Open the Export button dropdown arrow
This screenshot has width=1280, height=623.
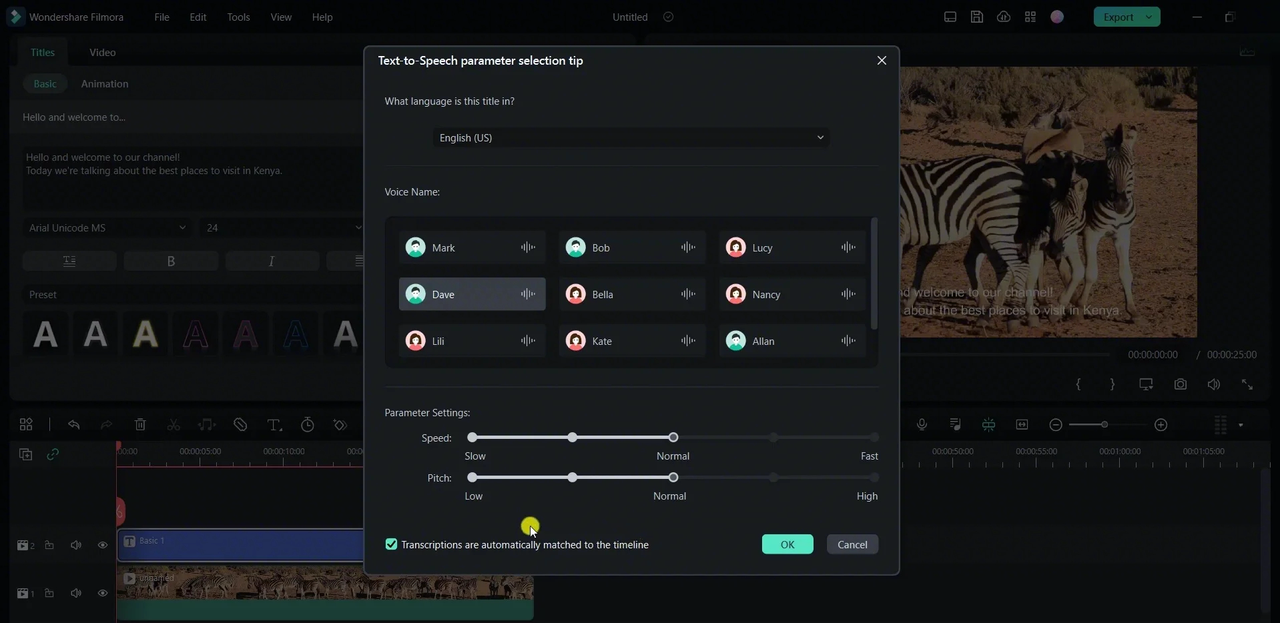[1150, 17]
